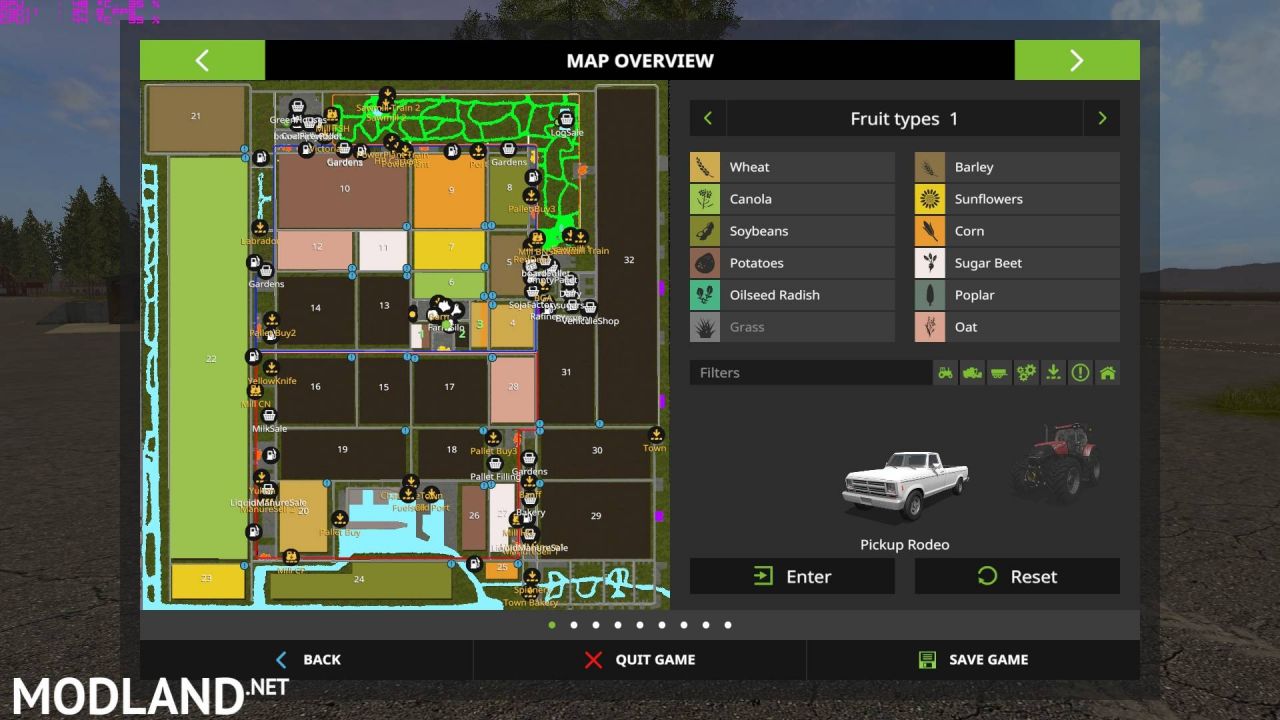Select the Pallet Buy3 icon near field 18
This screenshot has height=720, width=1280.
493,438
